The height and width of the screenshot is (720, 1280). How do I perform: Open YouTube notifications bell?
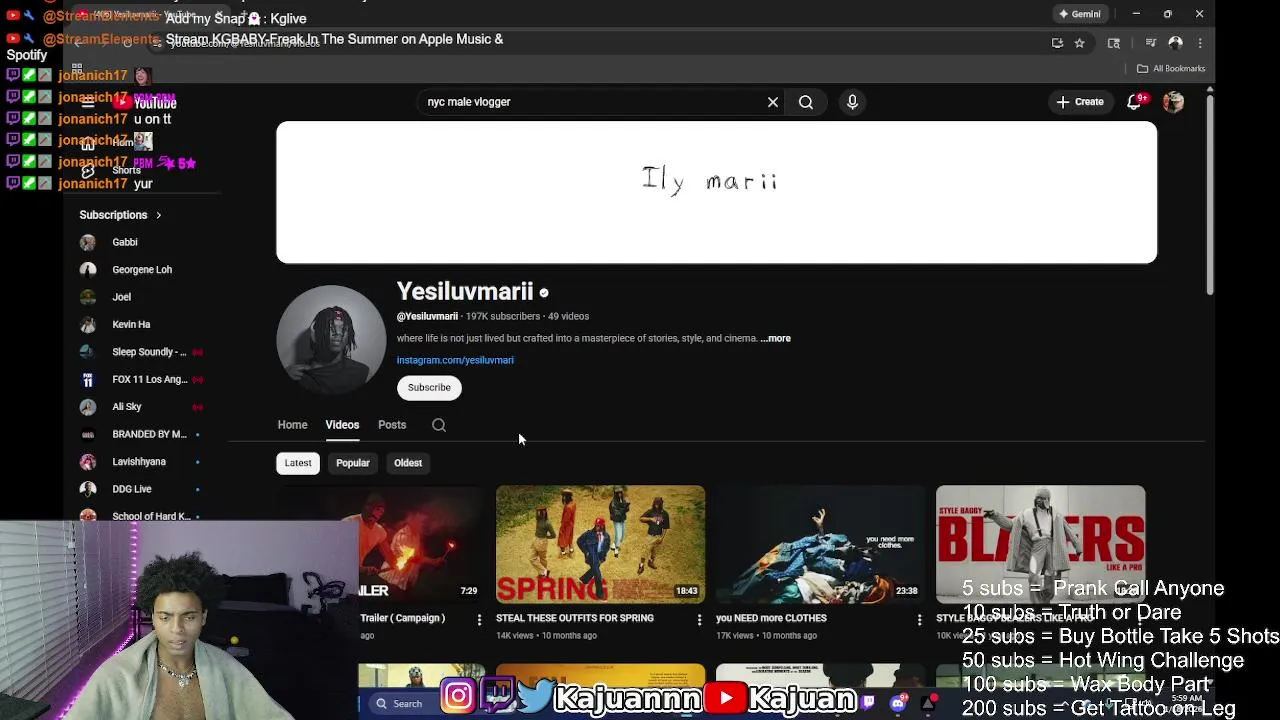click(x=1134, y=102)
